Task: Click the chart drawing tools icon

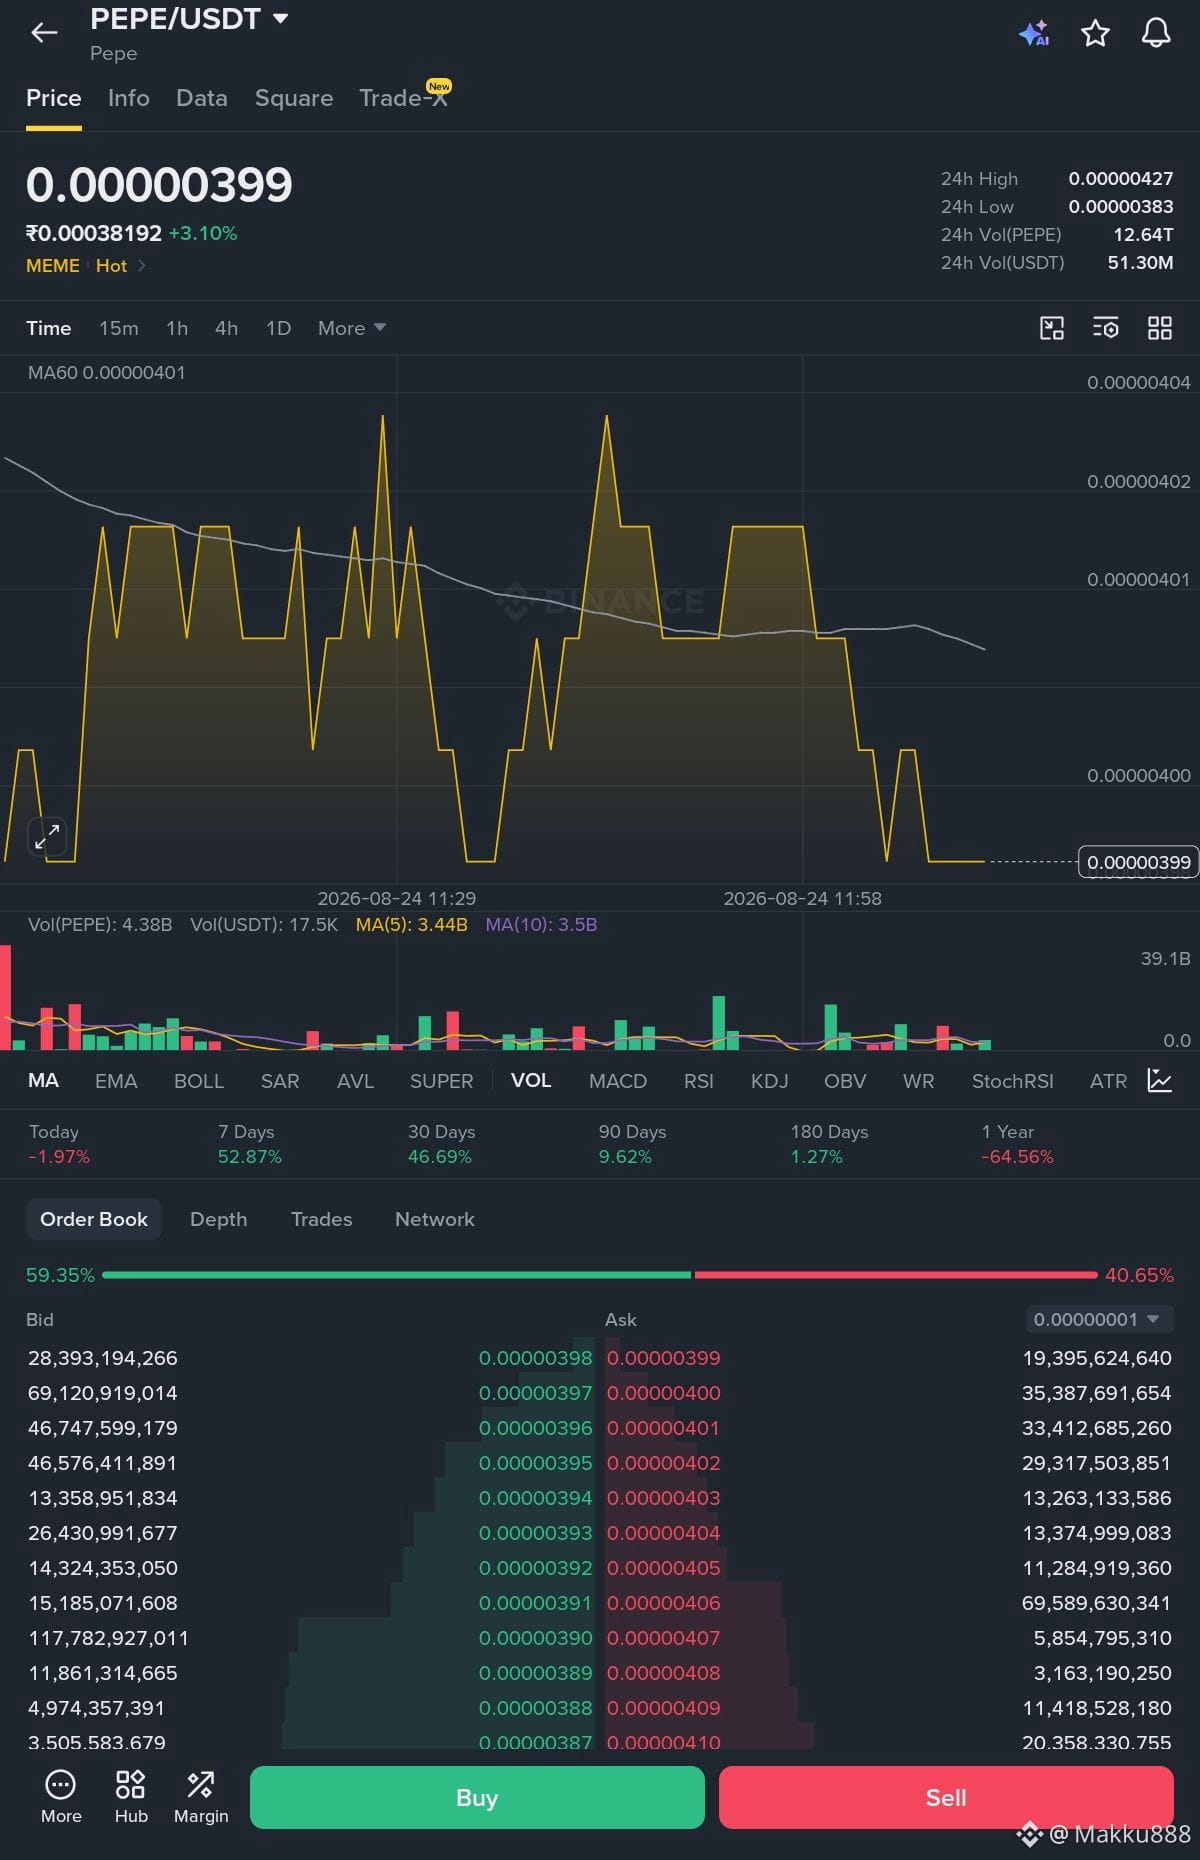Action: (x=1052, y=328)
